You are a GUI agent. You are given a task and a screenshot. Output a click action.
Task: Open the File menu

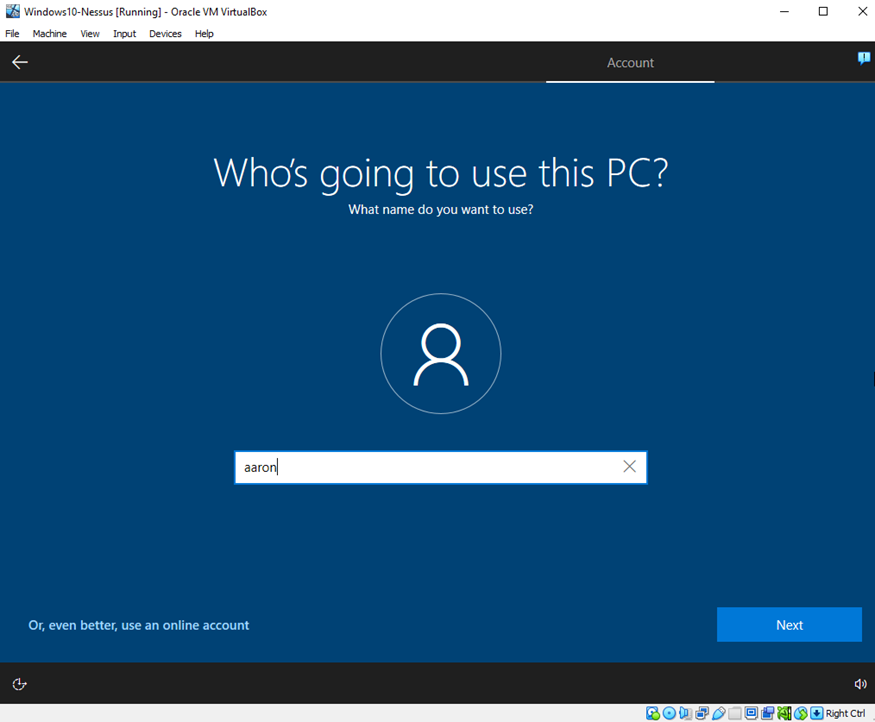(13, 34)
